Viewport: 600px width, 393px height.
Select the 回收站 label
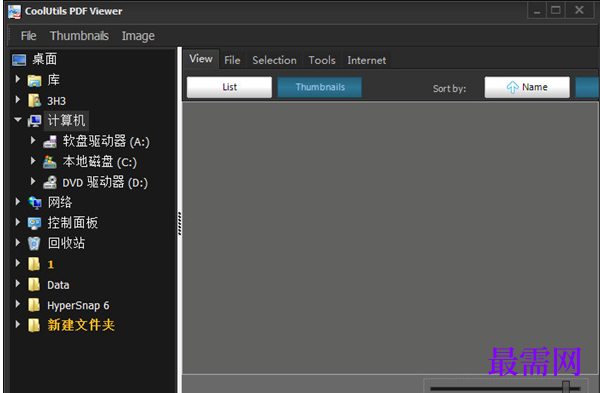point(66,243)
